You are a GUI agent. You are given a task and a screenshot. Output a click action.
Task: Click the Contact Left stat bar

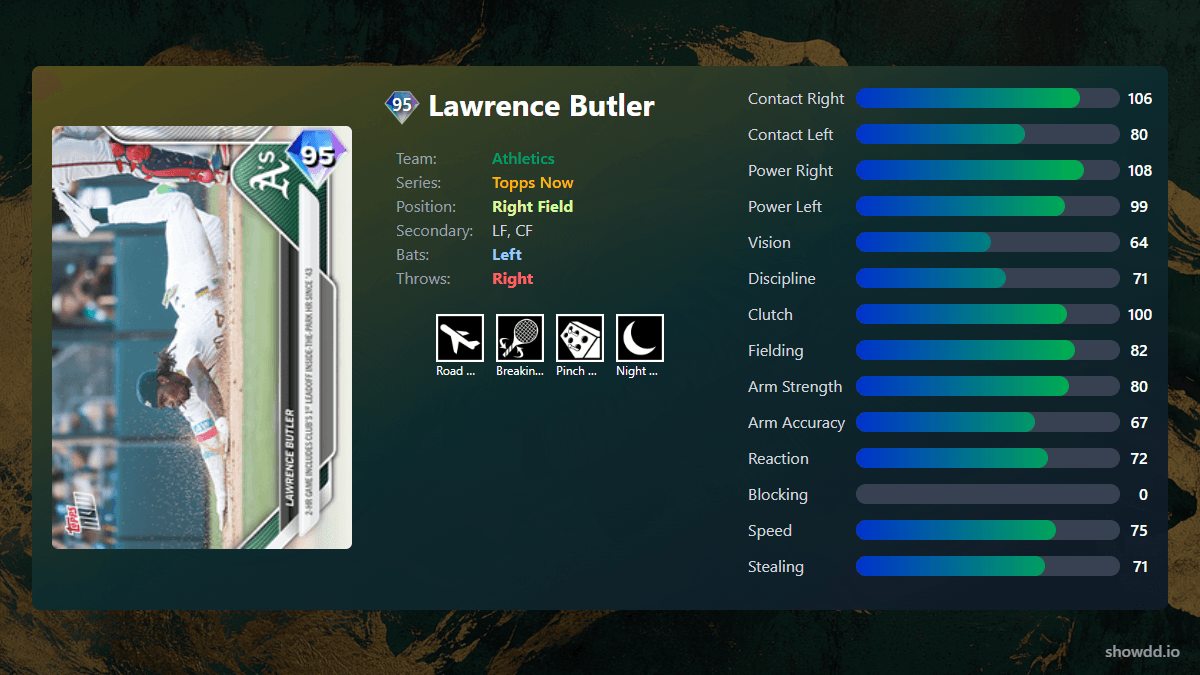(988, 134)
